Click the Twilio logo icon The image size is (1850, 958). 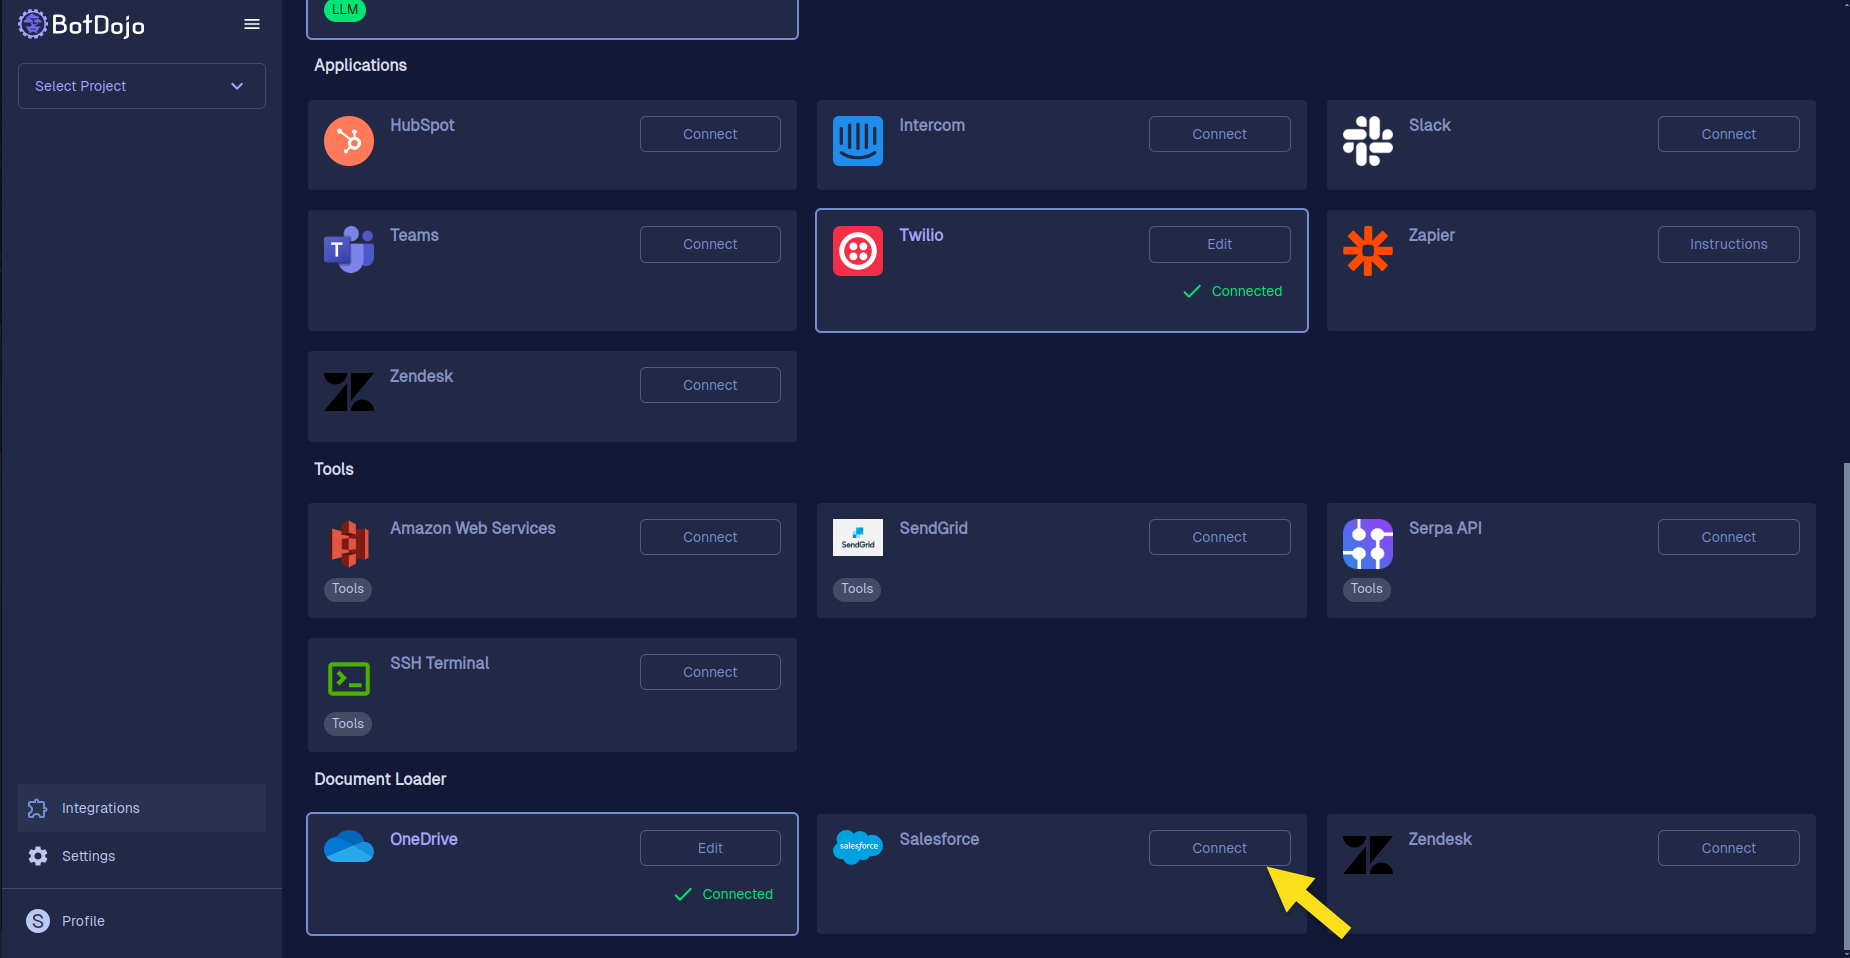pyautogui.click(x=858, y=251)
